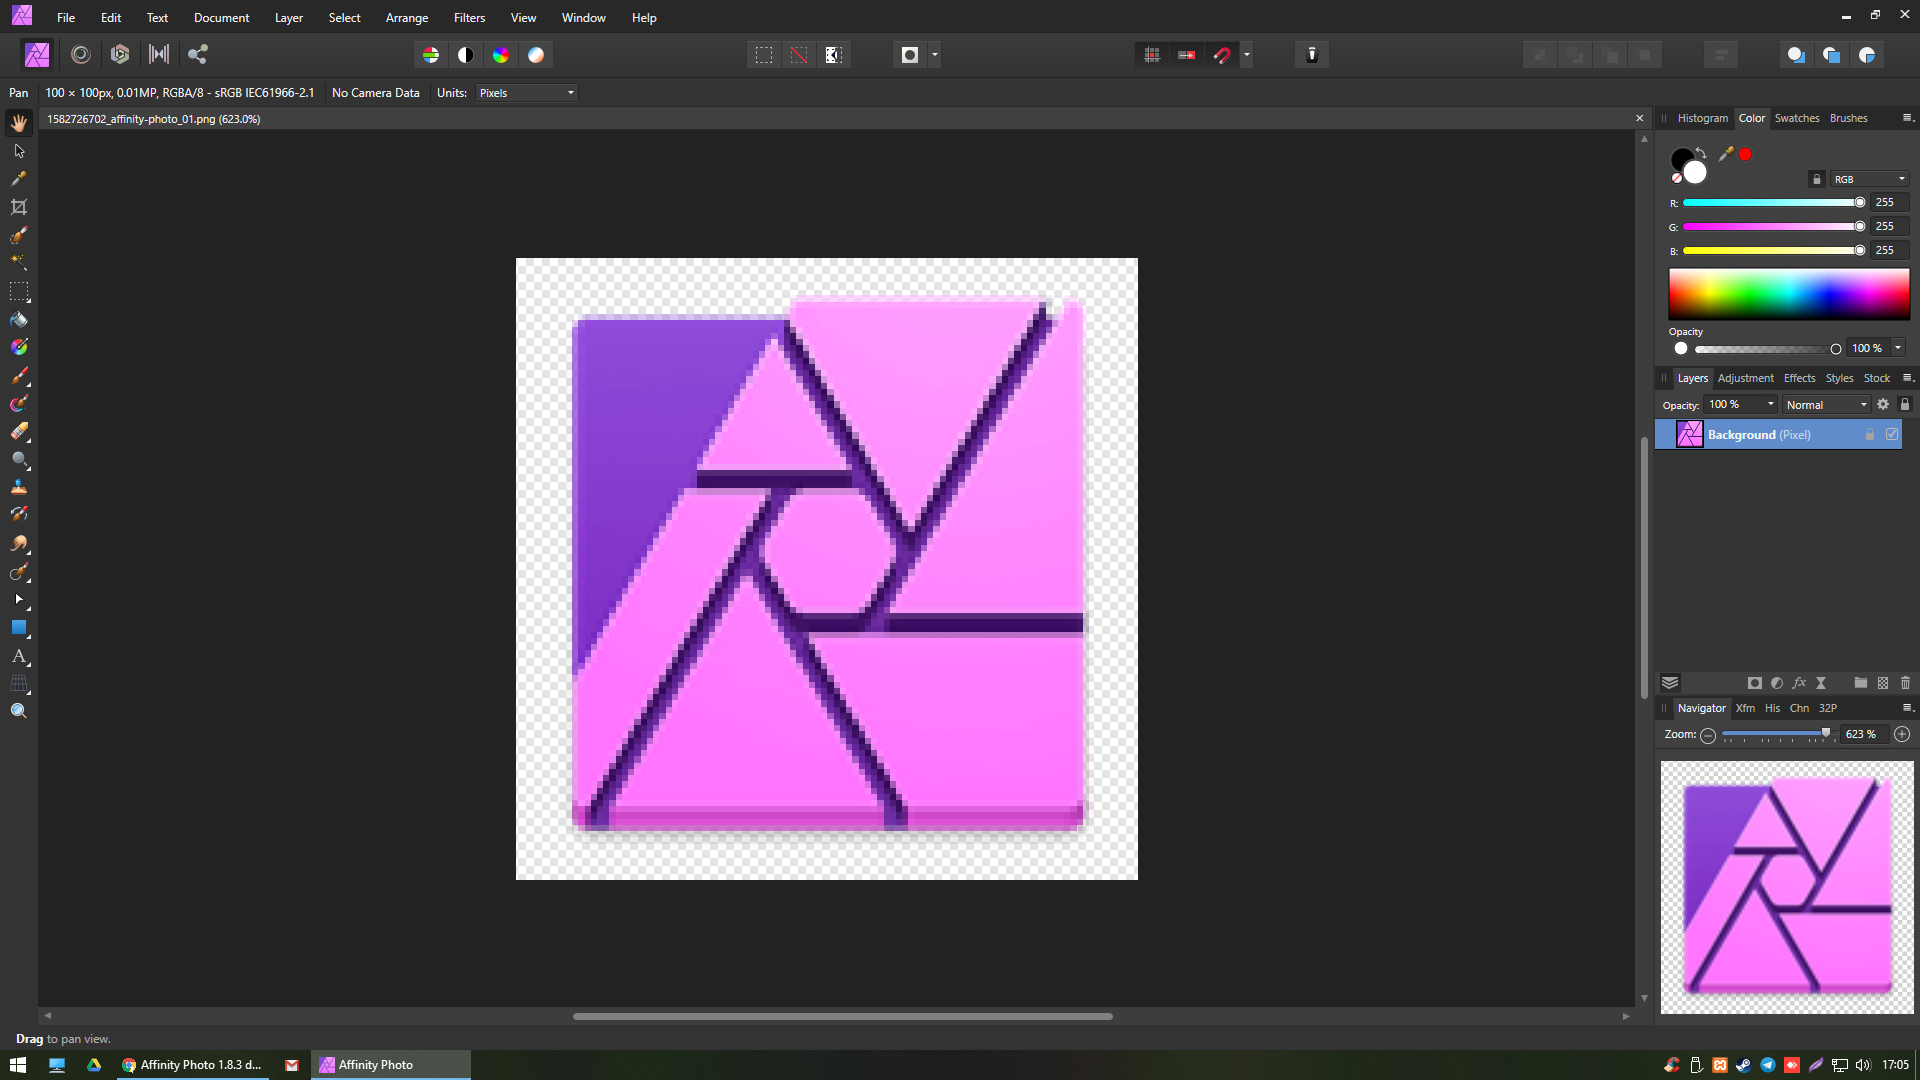Select the Rectangle shape tool
Screen dimensions: 1920x1080
[19, 628]
